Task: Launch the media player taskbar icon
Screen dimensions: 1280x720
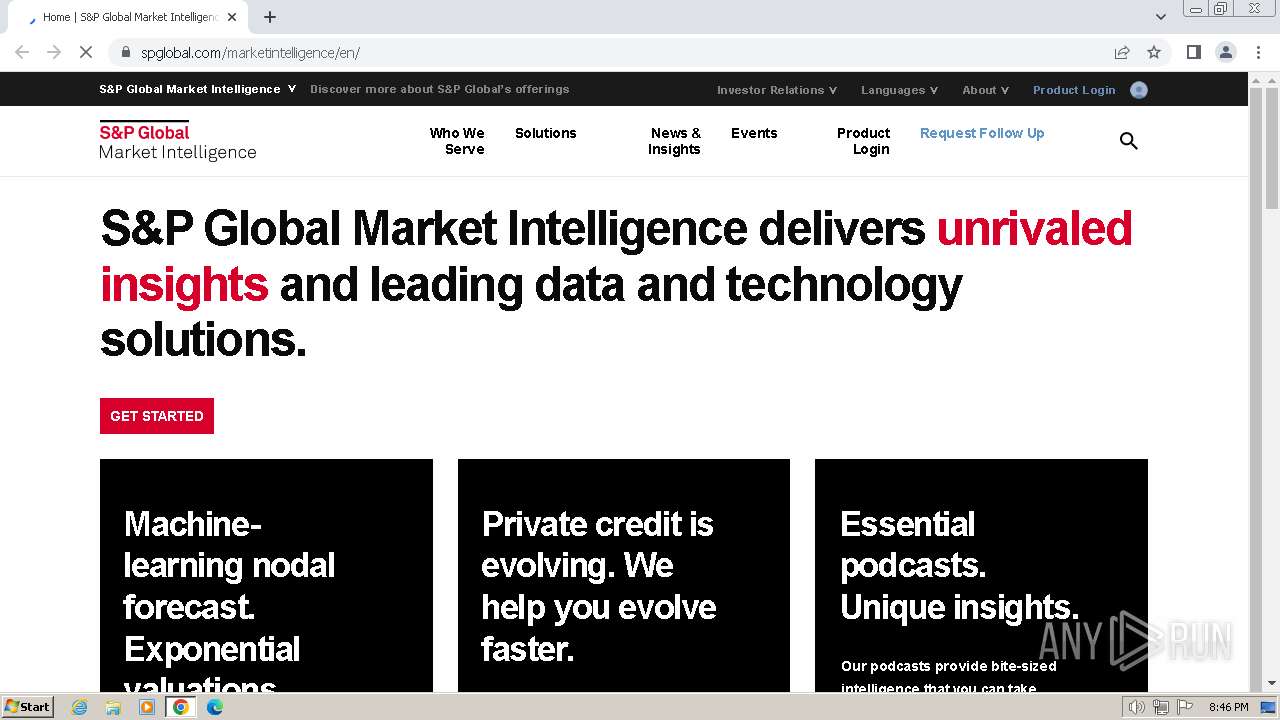Action: 147,707
